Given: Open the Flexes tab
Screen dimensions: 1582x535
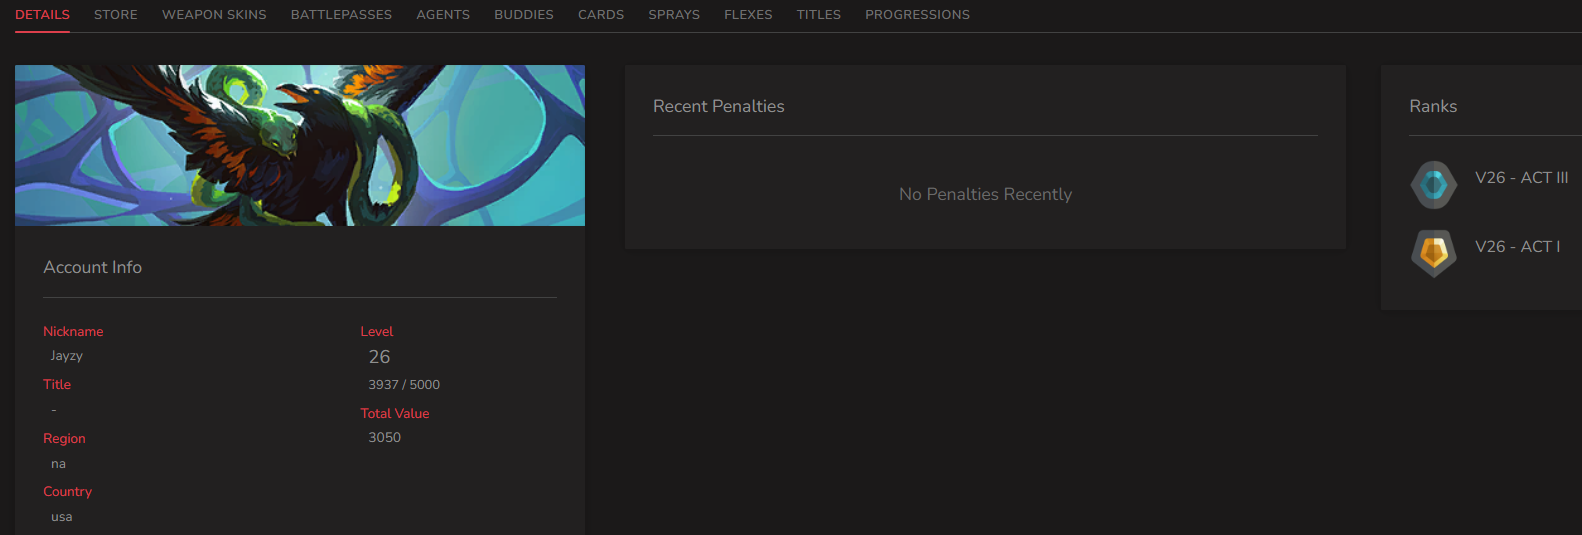Looking at the screenshot, I should pyautogui.click(x=748, y=15).
